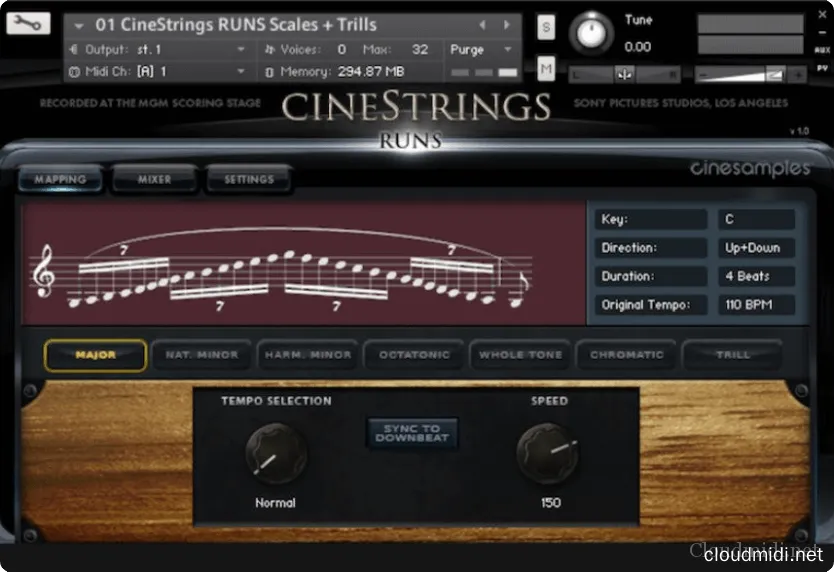Switch to the Mixer tab

click(x=154, y=179)
